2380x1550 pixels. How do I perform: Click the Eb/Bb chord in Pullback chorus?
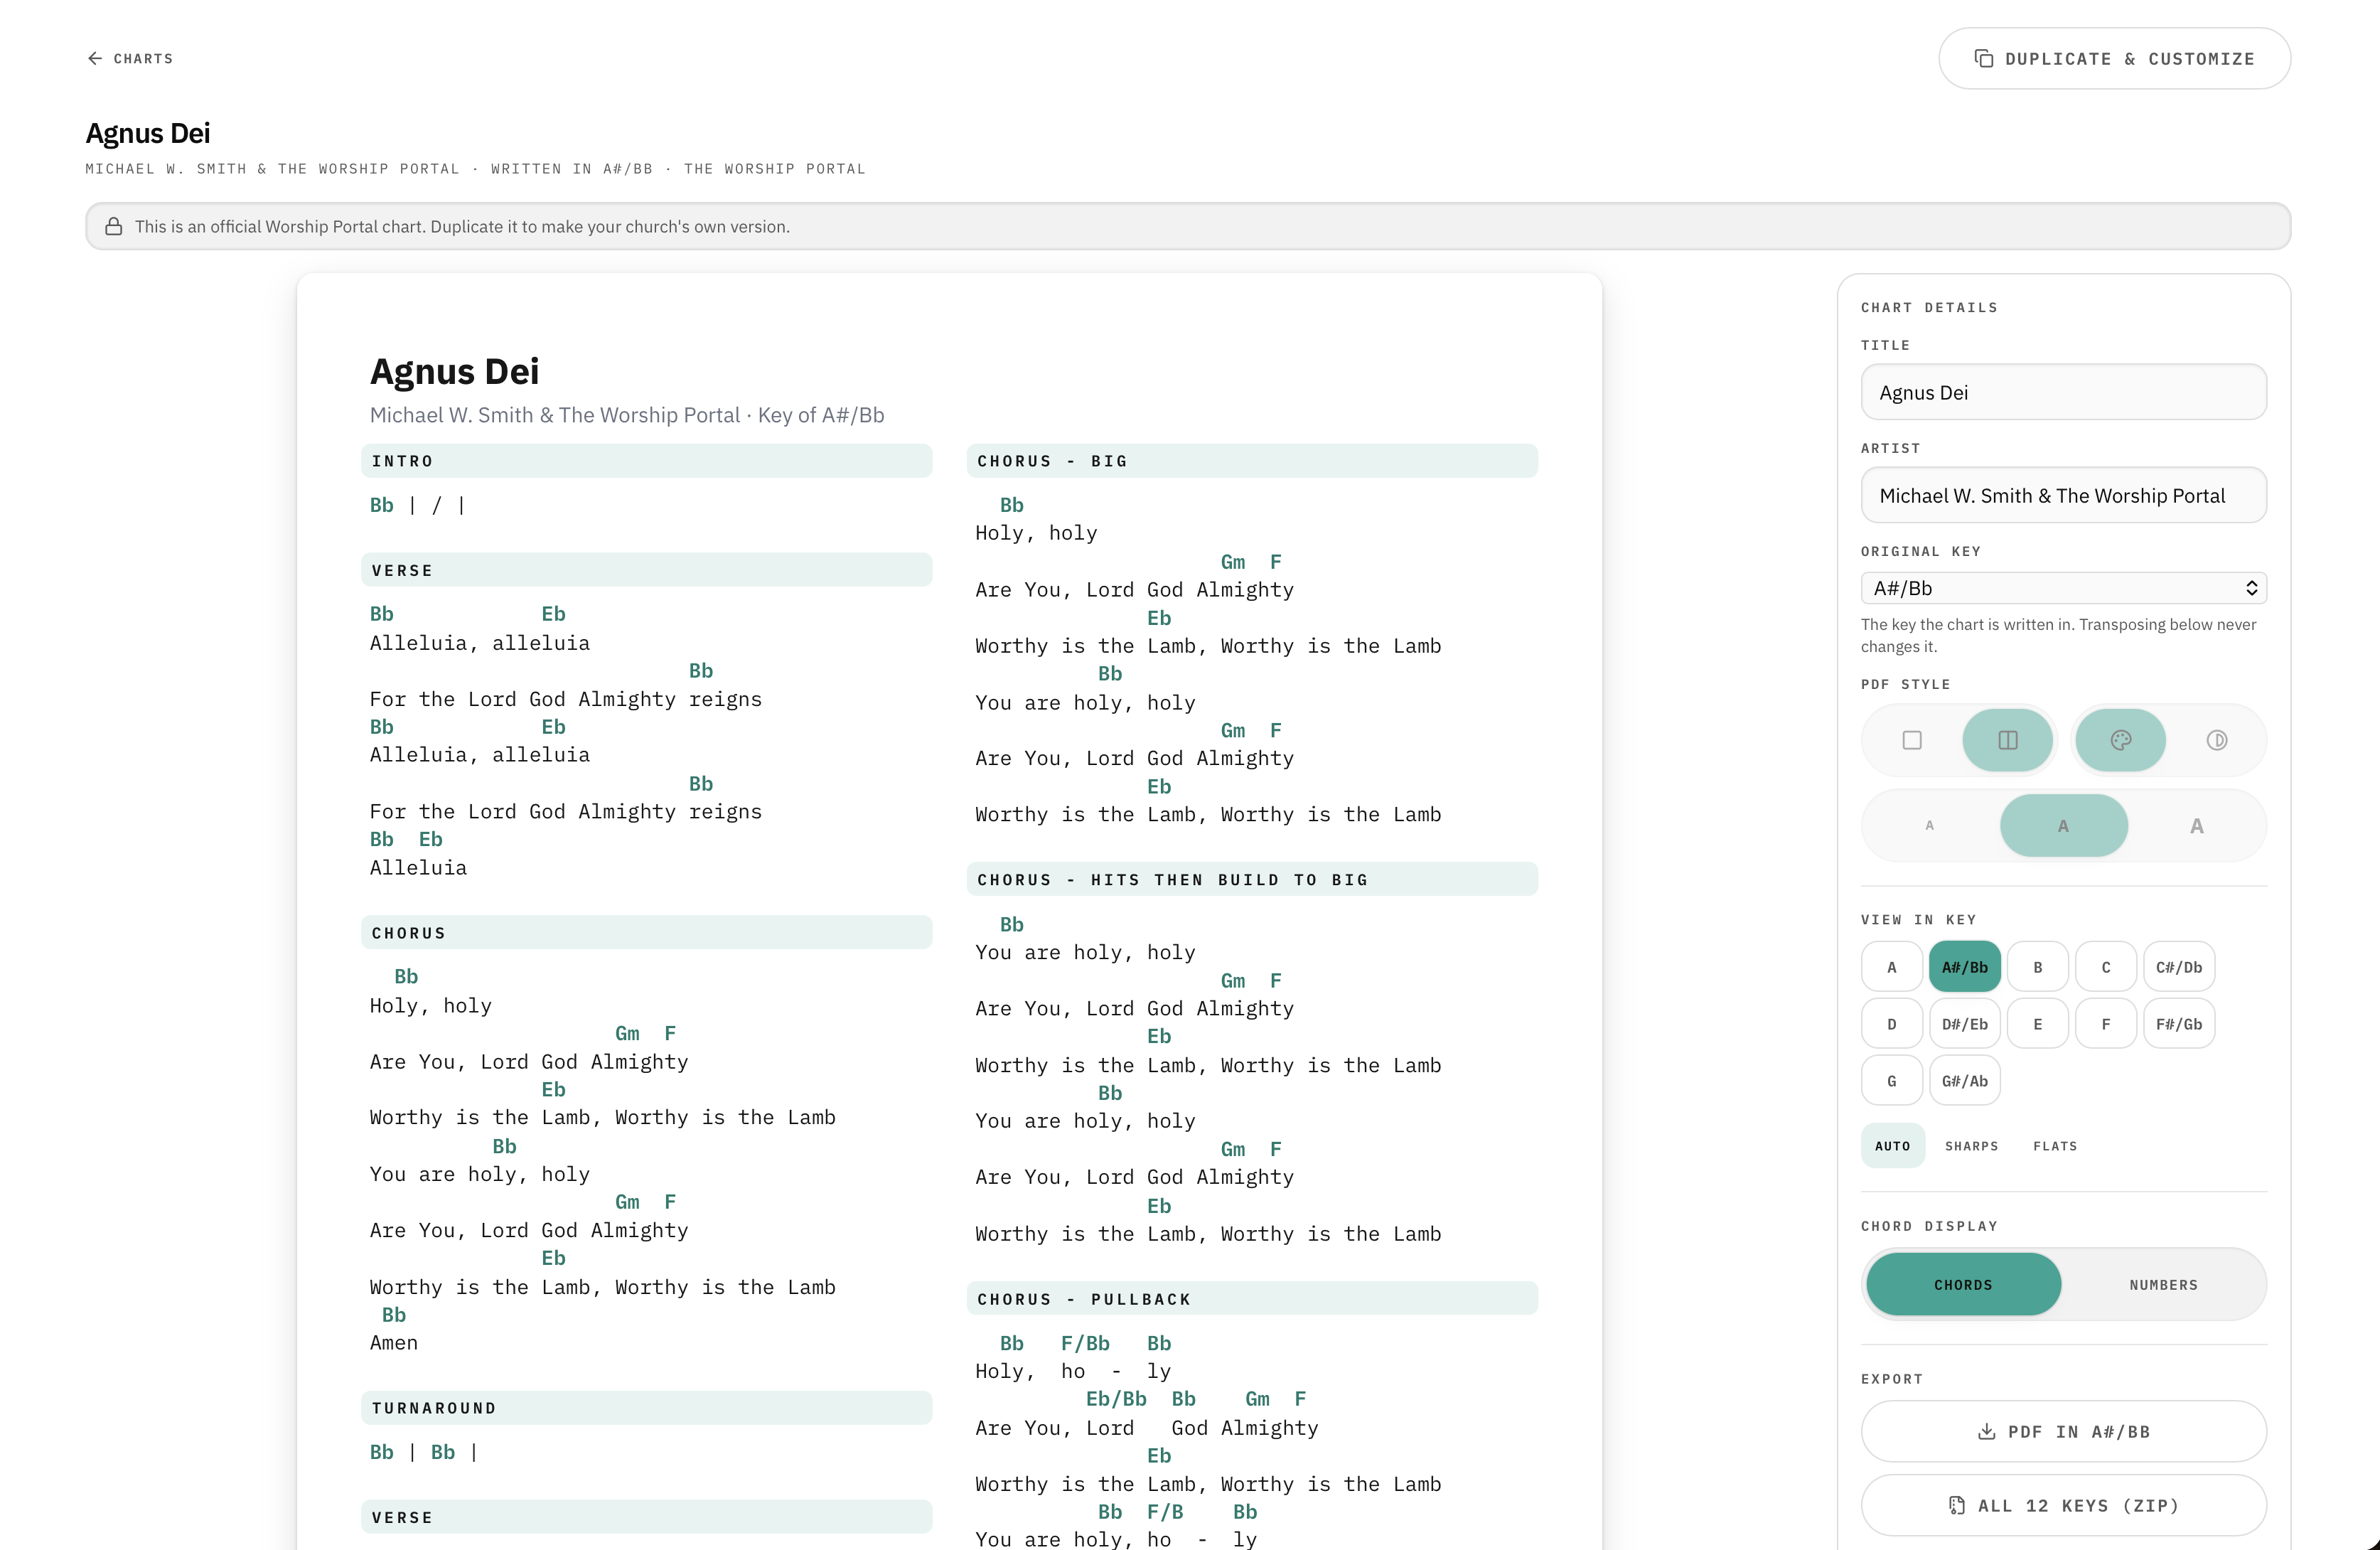tap(1116, 1399)
